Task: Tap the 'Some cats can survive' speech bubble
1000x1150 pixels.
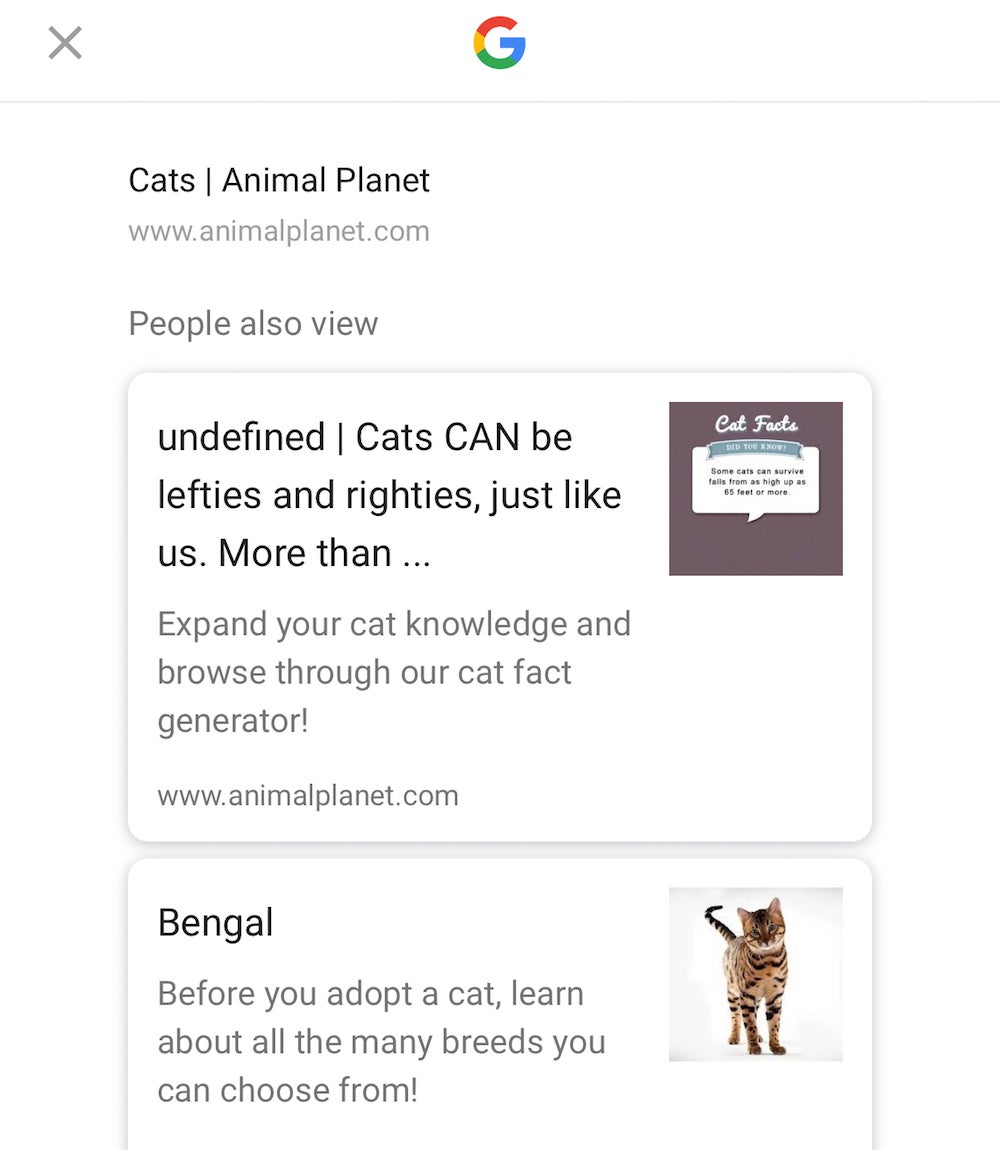Action: pyautogui.click(x=756, y=483)
